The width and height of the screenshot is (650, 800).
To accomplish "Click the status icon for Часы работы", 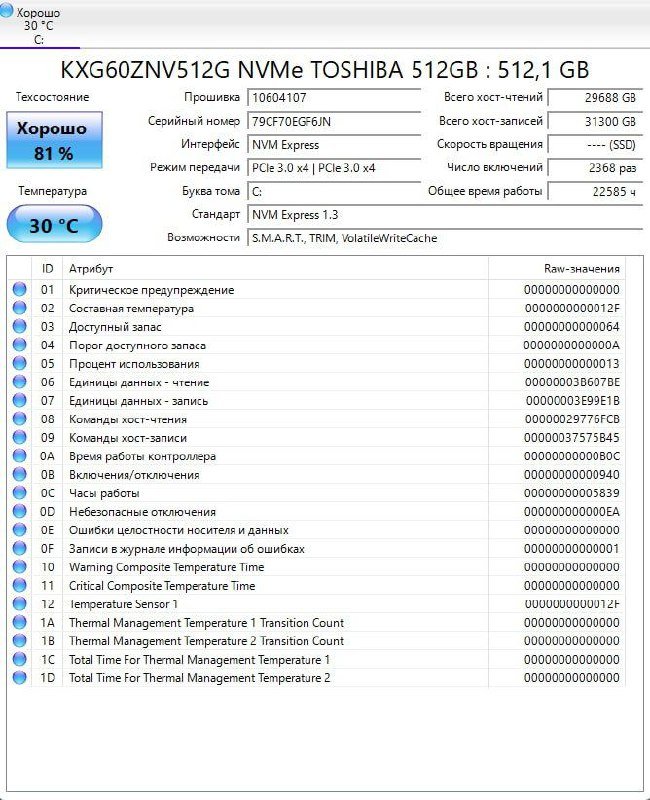I will coord(19,493).
